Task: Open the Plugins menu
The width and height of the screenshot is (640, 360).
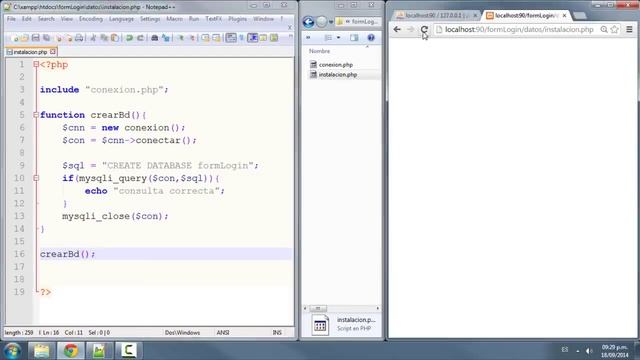Action: [x=237, y=19]
